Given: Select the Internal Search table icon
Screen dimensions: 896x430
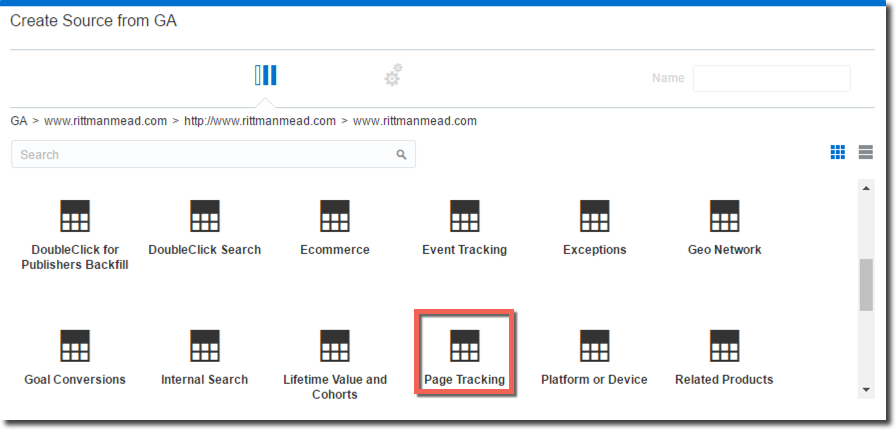Looking at the screenshot, I should (205, 346).
